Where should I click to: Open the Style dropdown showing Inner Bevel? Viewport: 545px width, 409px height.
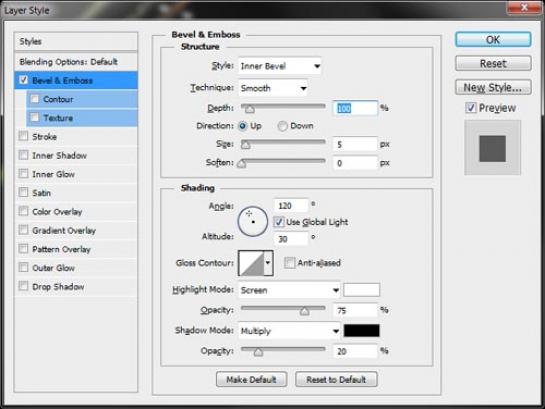click(x=280, y=66)
